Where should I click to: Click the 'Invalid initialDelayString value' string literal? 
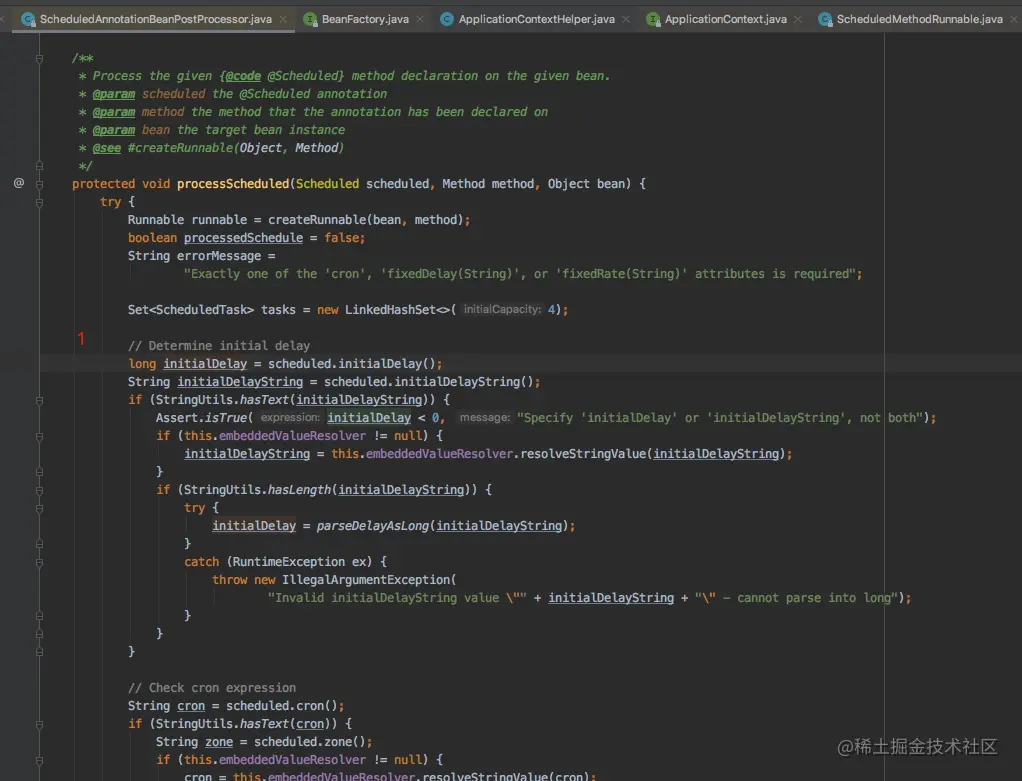coord(397,598)
